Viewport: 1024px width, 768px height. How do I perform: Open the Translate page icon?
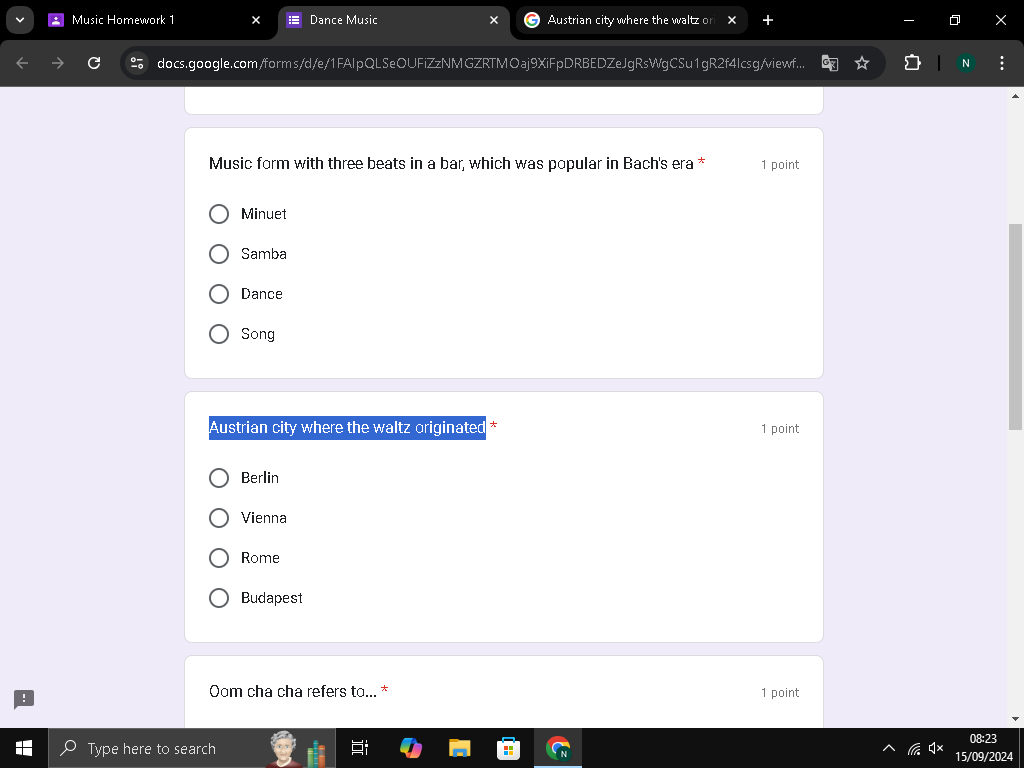coord(829,63)
